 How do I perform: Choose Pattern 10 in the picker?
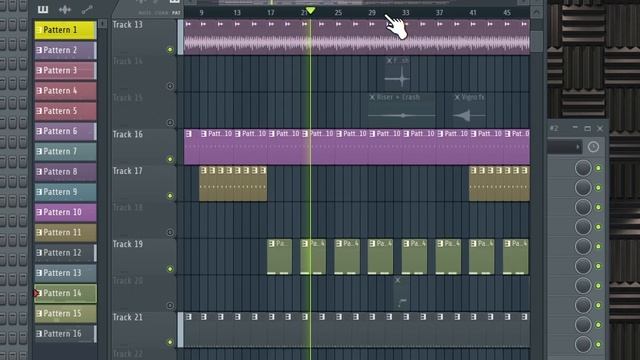click(65, 212)
